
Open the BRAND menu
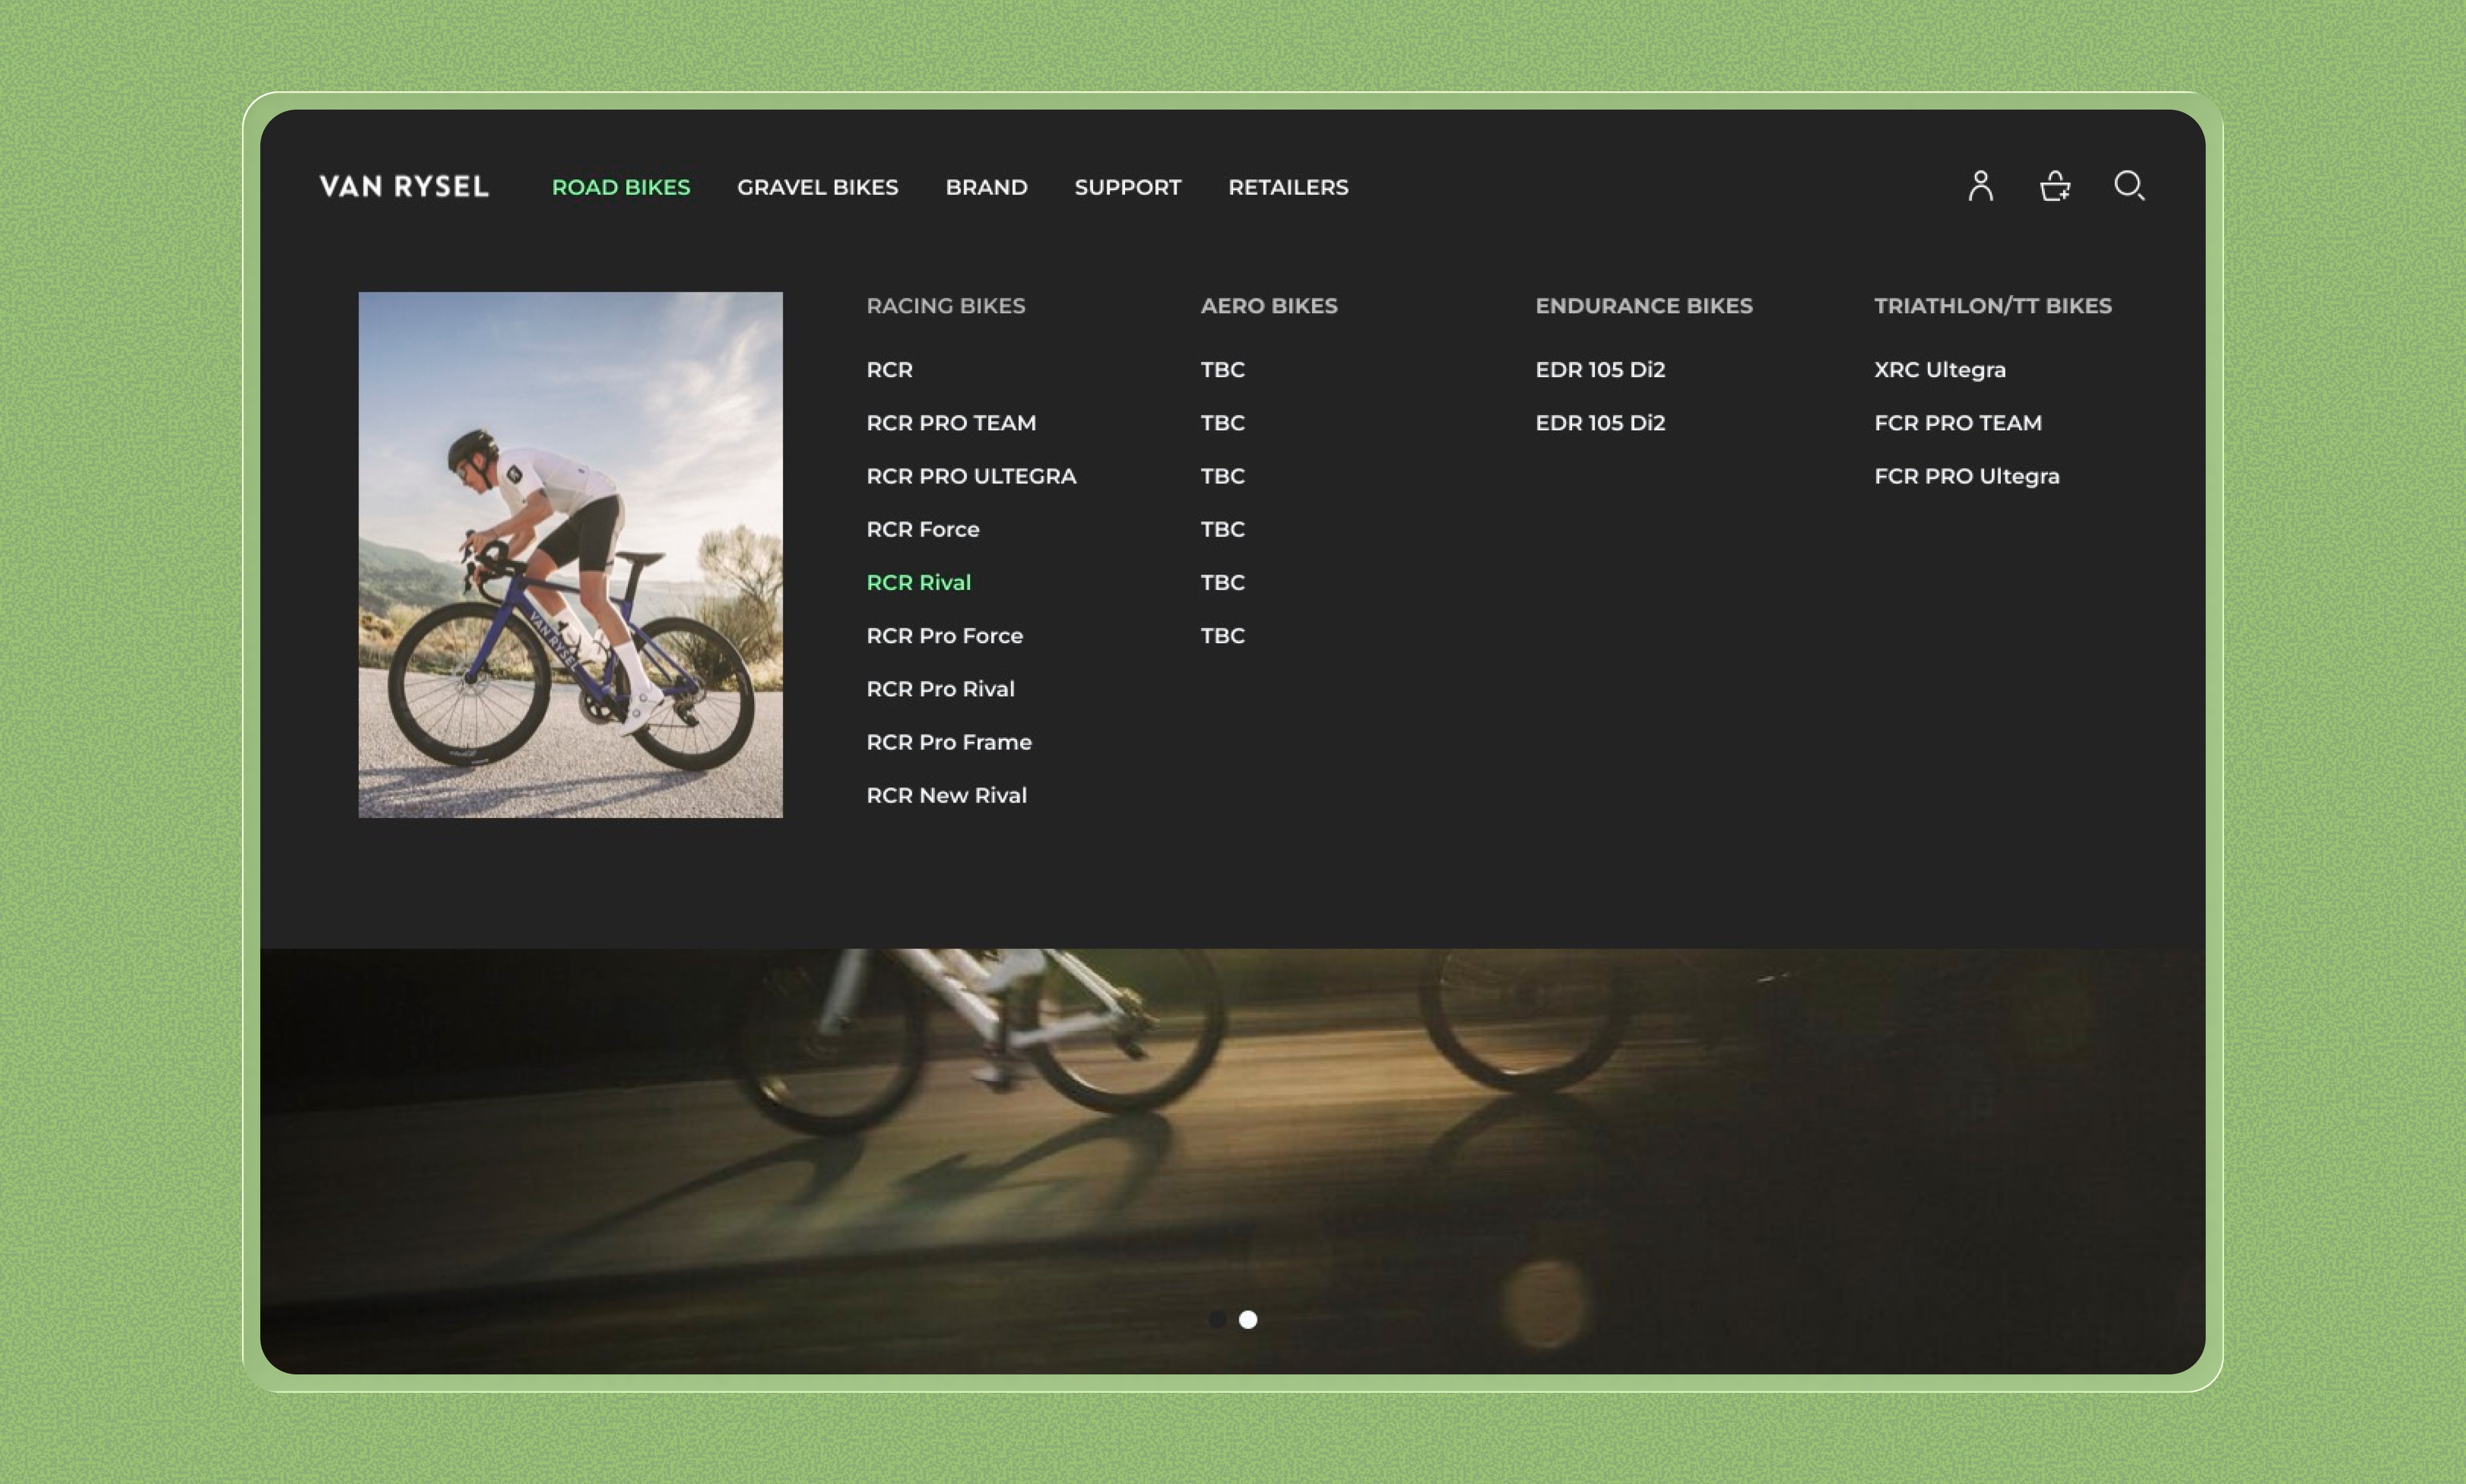987,187
